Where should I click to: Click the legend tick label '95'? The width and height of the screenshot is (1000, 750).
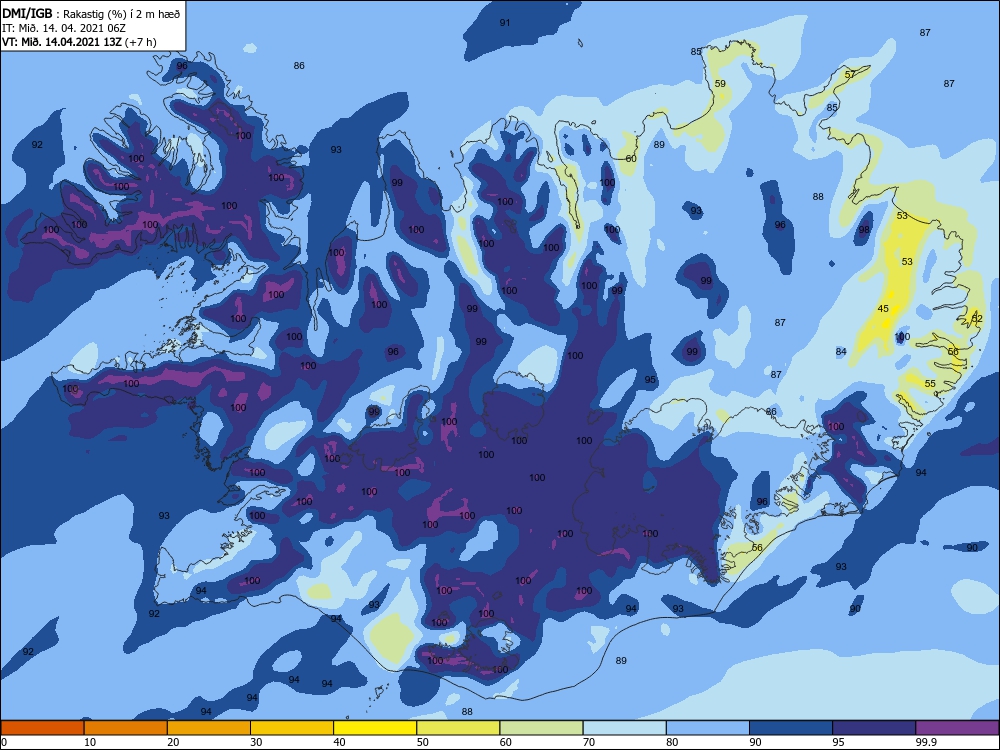839,742
